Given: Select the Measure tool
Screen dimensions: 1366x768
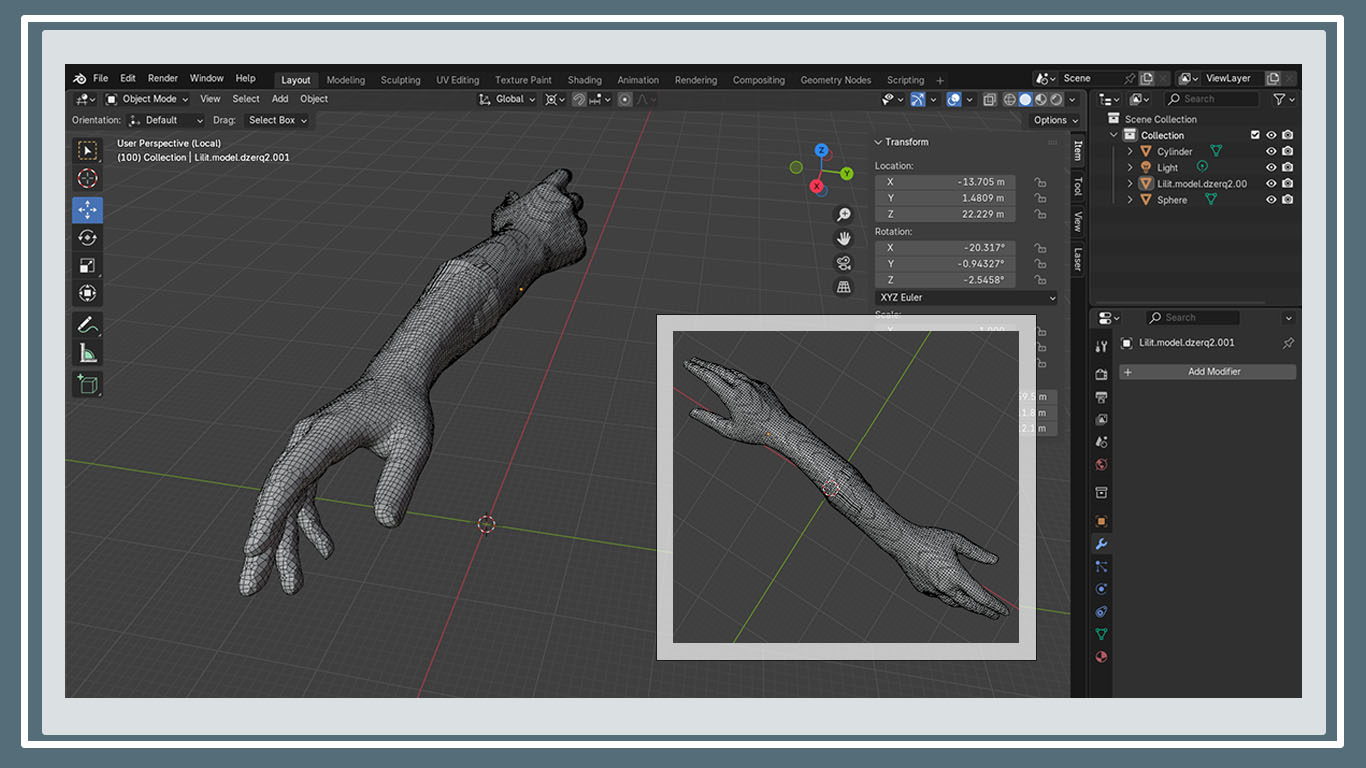Looking at the screenshot, I should tap(87, 353).
